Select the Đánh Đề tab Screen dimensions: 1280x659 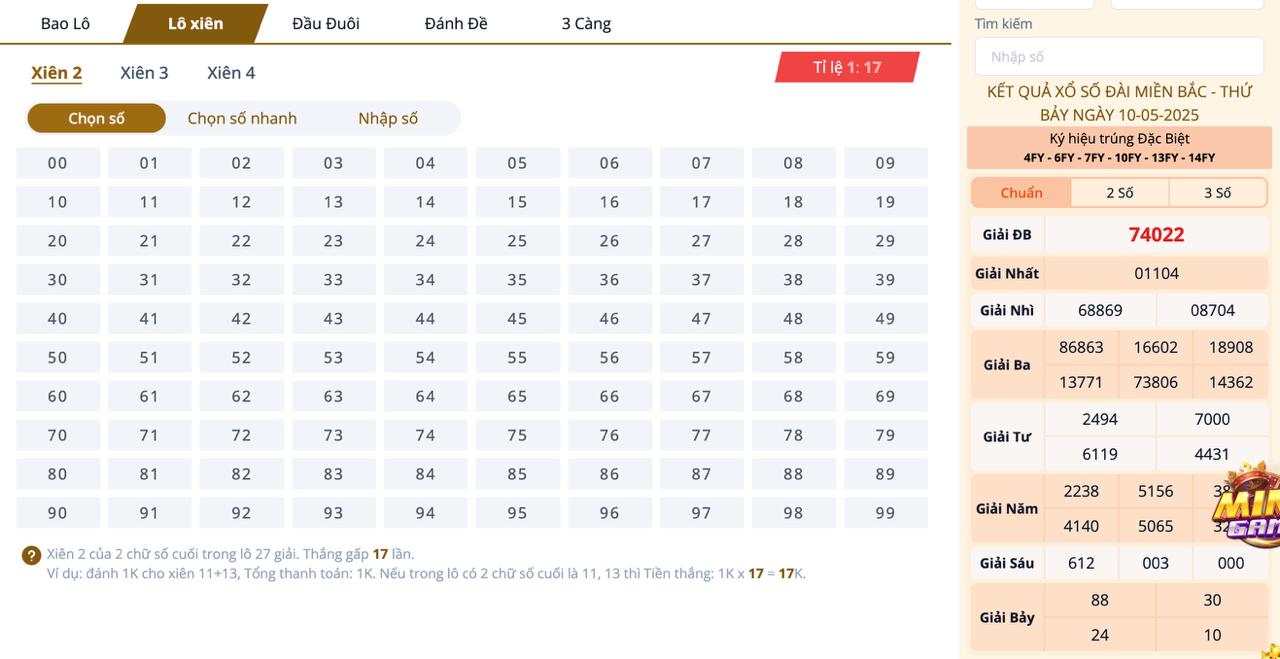[456, 23]
